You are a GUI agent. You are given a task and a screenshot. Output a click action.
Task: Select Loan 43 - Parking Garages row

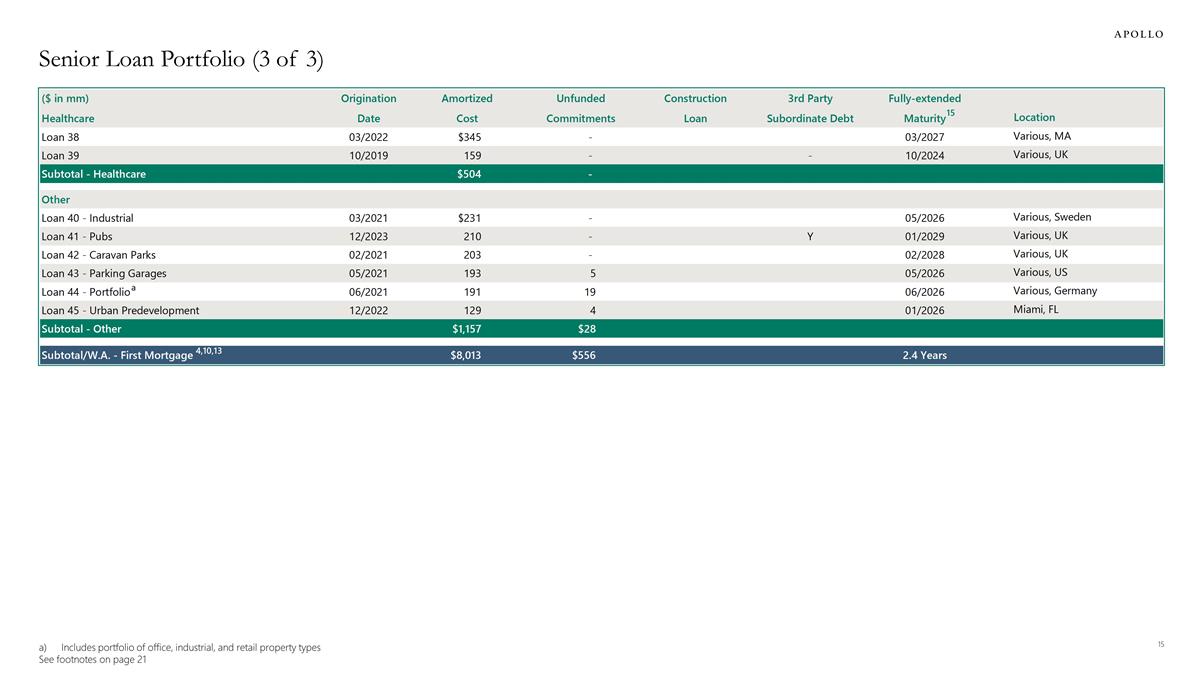(104, 274)
